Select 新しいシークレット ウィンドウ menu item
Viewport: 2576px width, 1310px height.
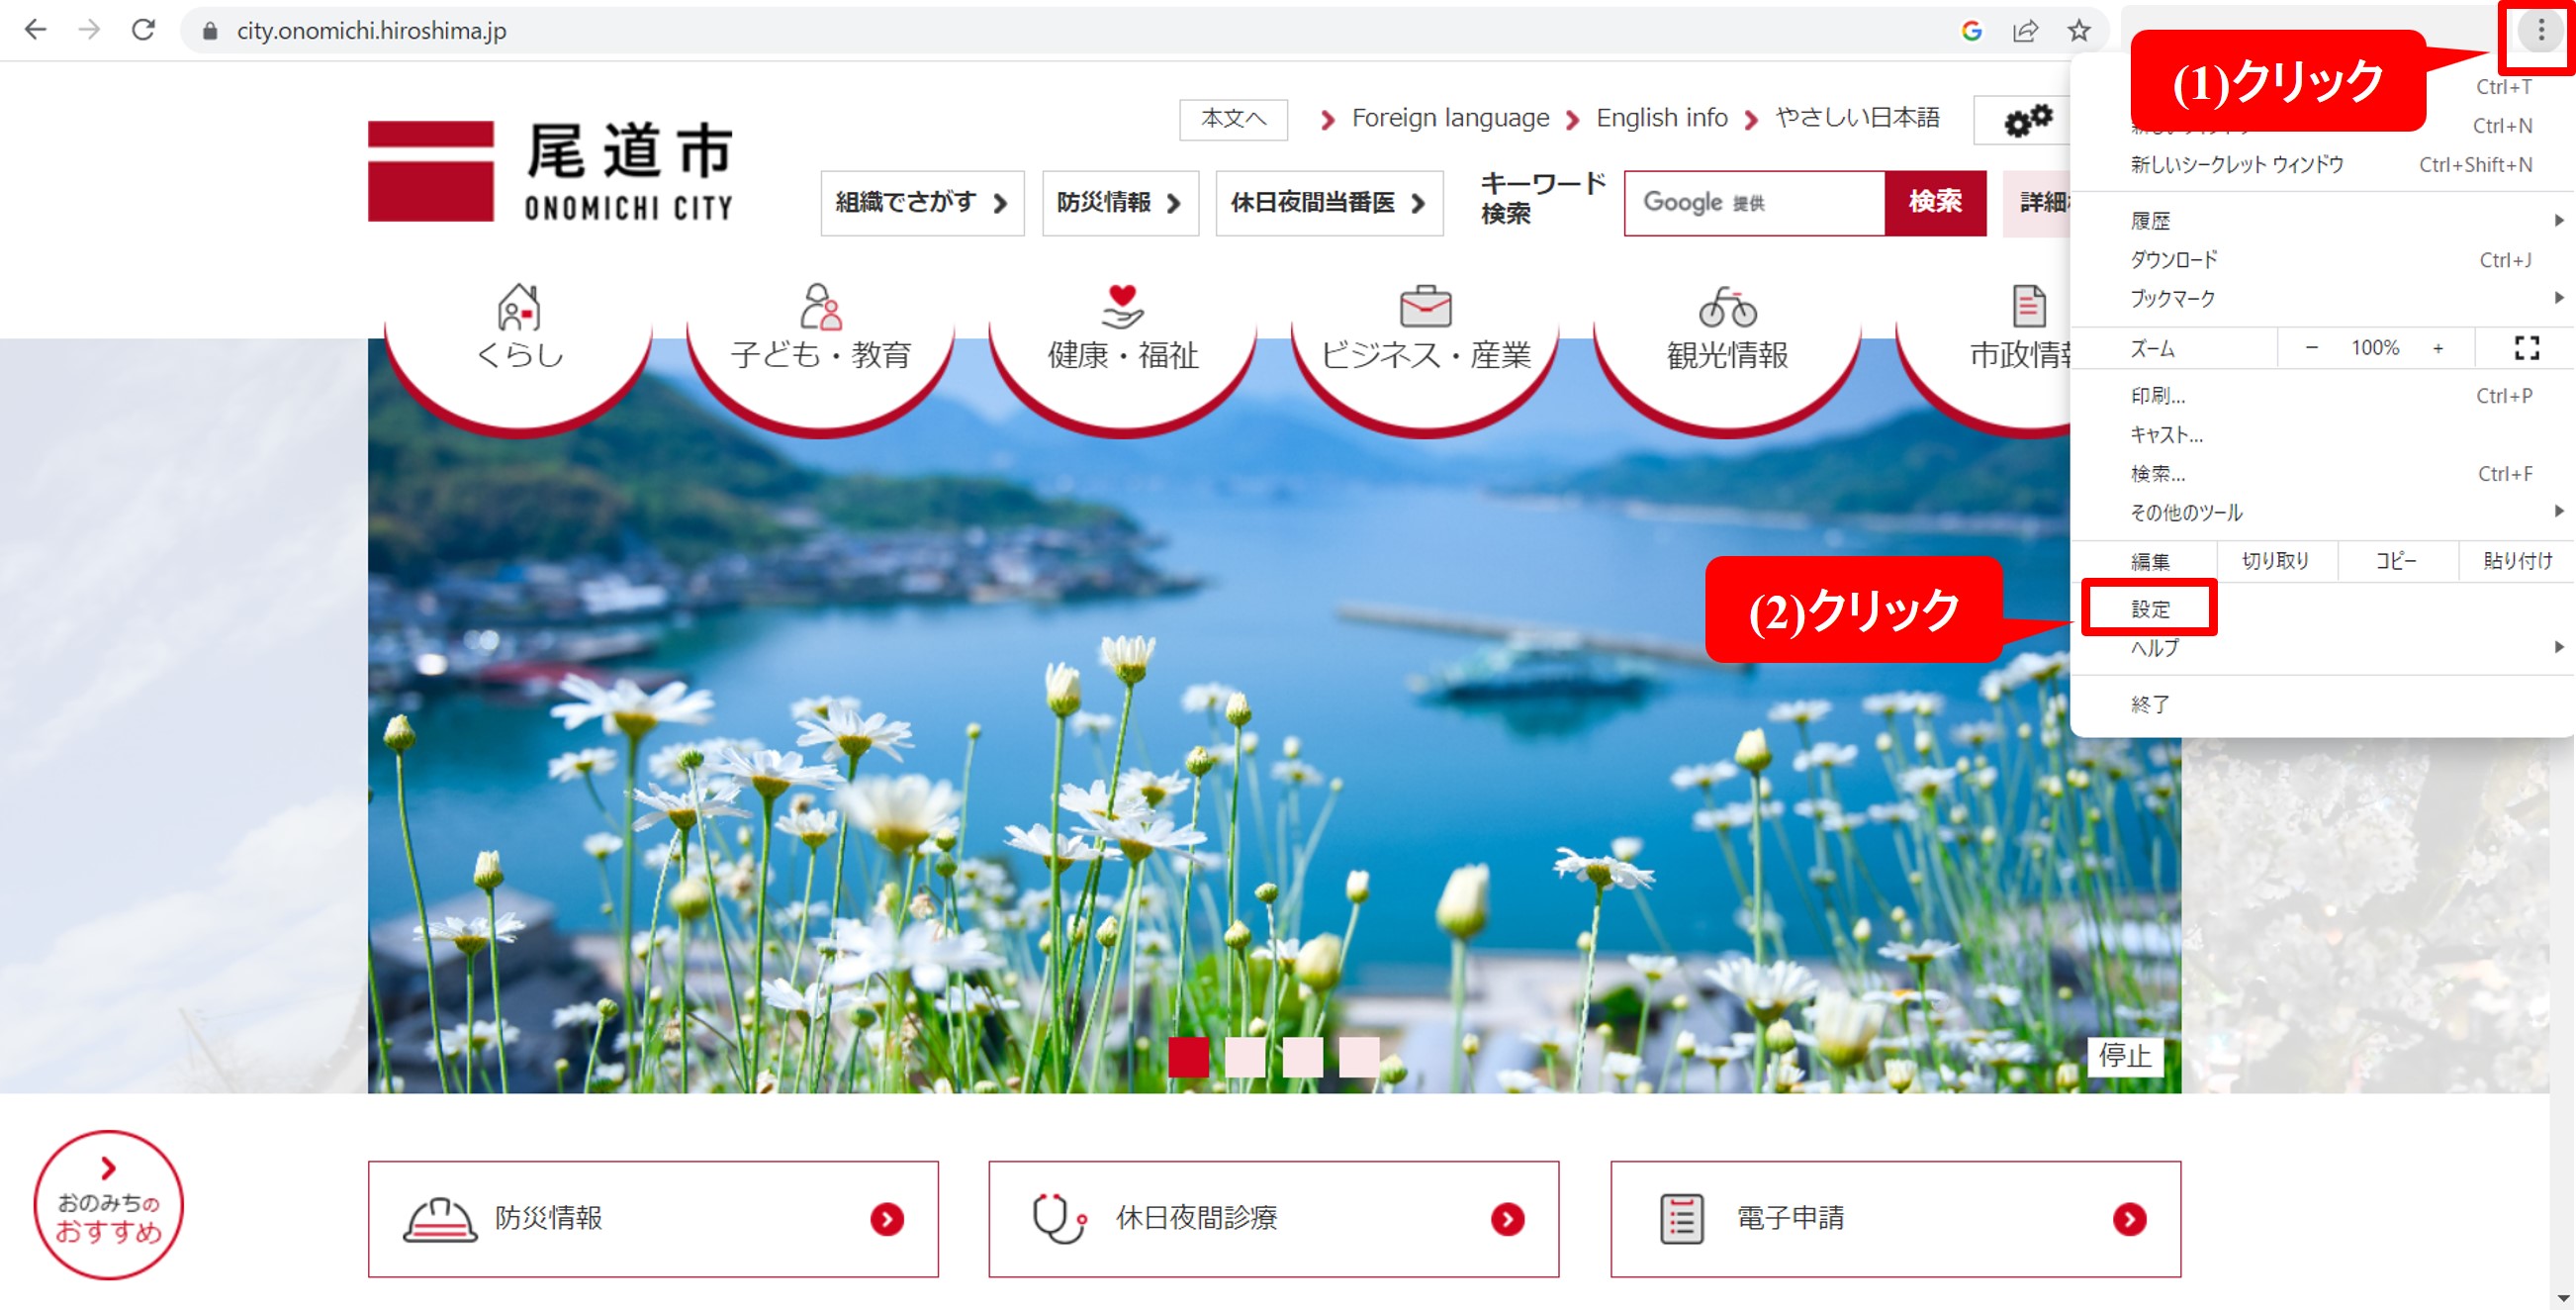point(2322,164)
